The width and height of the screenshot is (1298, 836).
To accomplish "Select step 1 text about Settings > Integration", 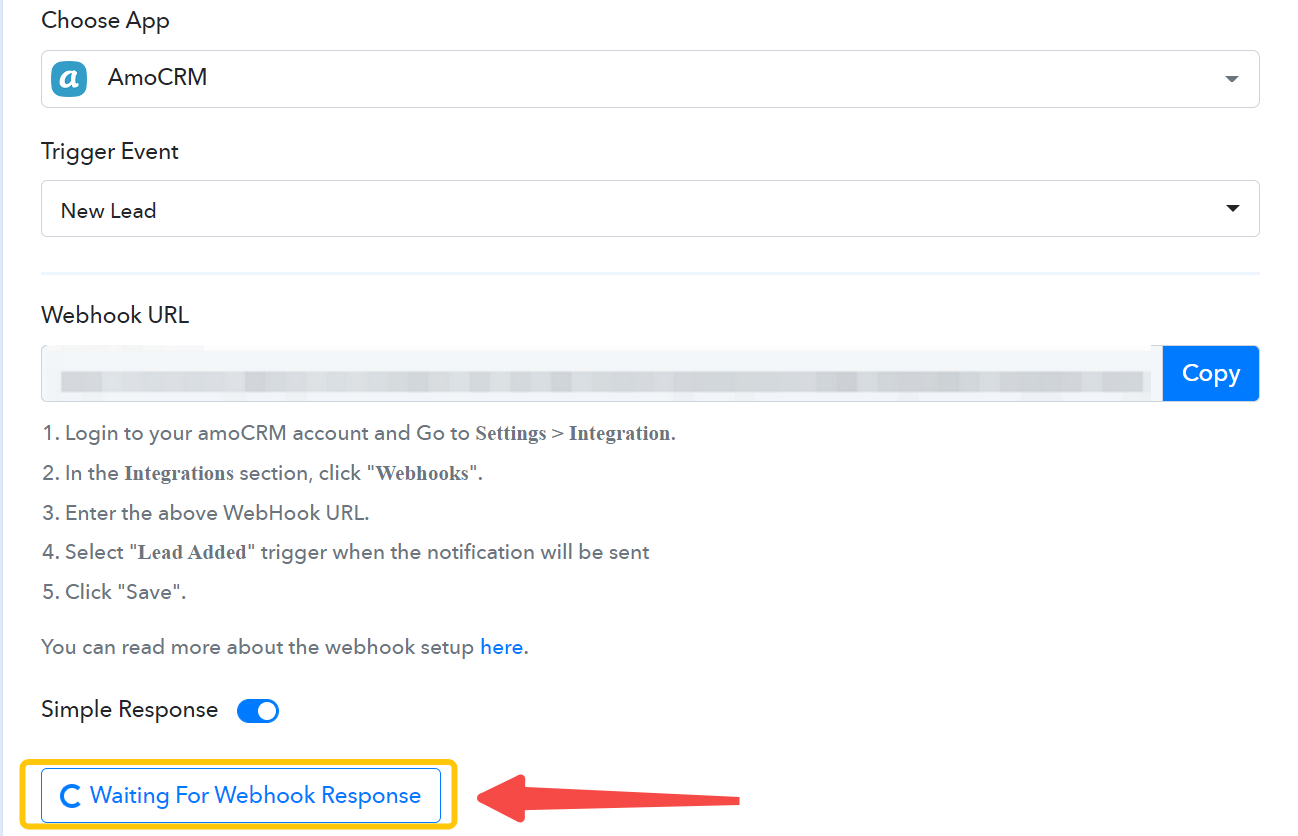I will (x=359, y=433).
